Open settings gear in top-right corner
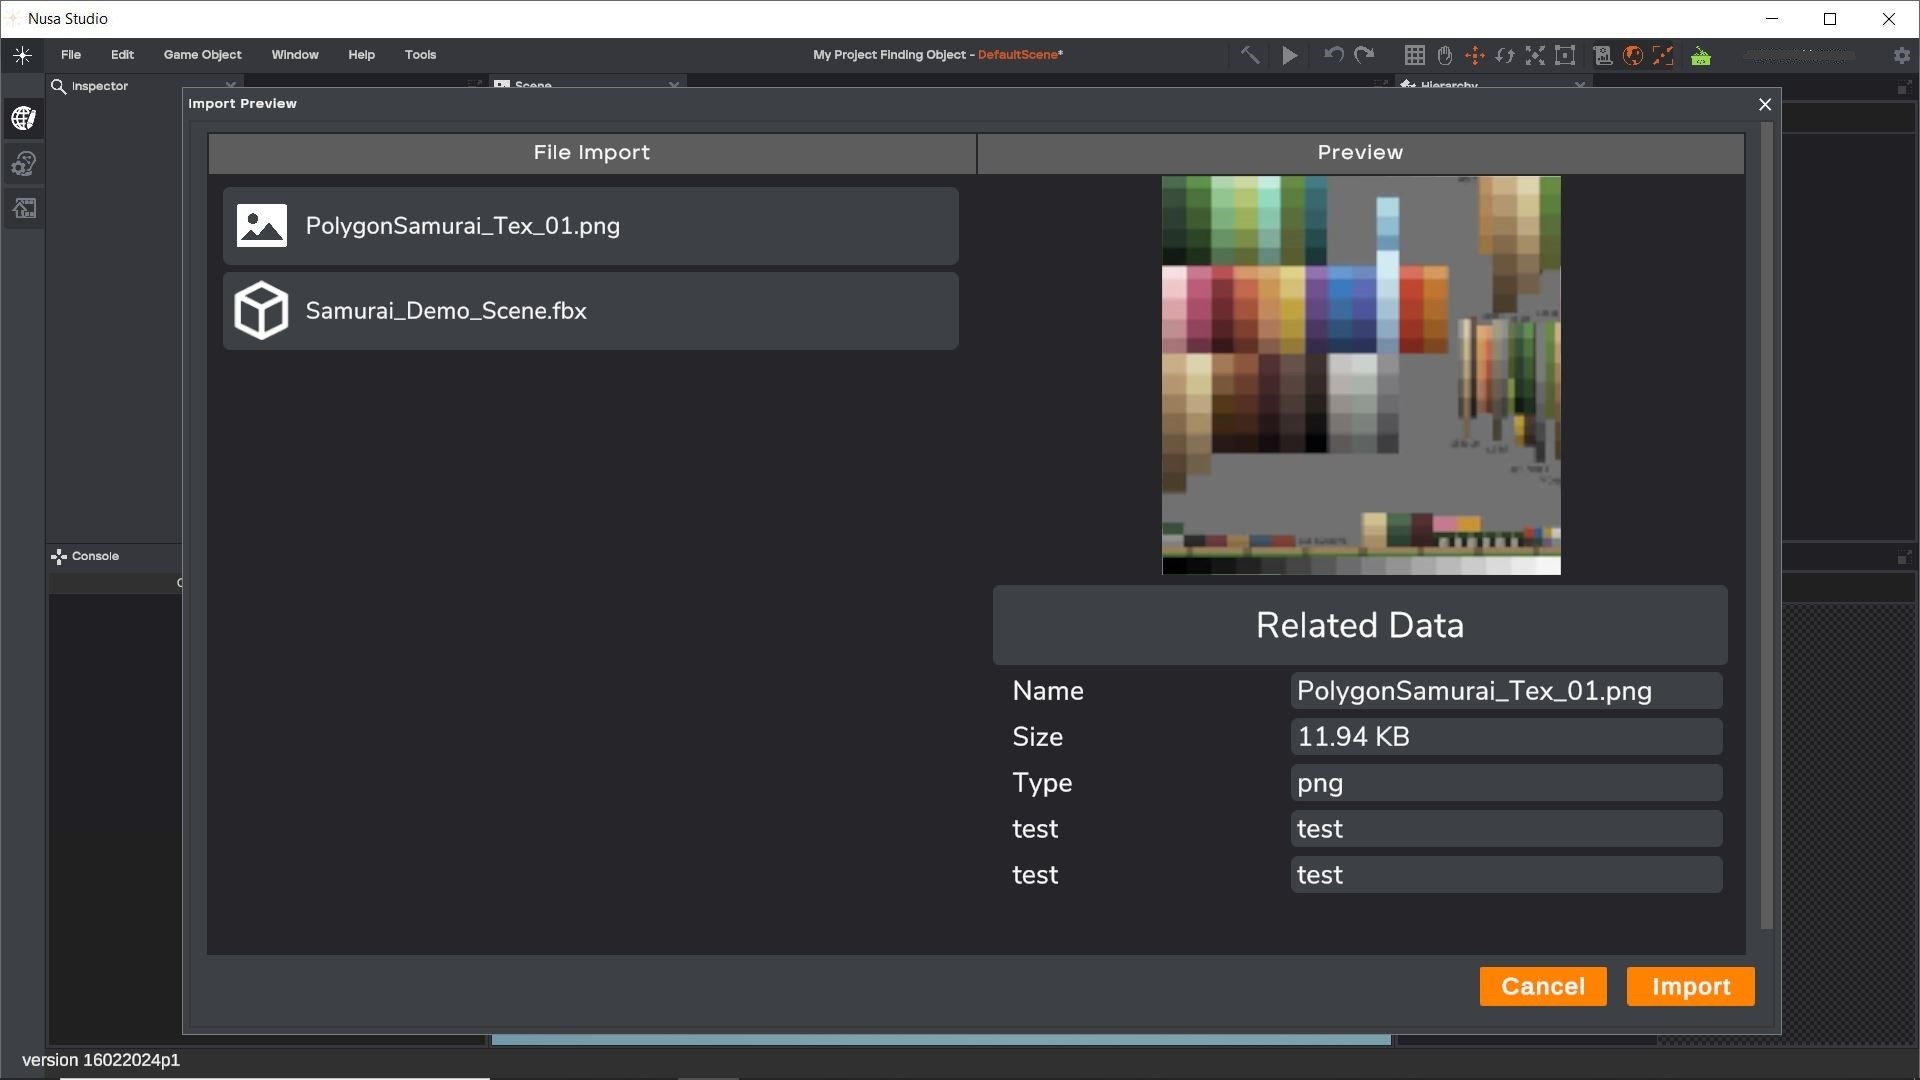This screenshot has height=1080, width=1920. 1902,56
